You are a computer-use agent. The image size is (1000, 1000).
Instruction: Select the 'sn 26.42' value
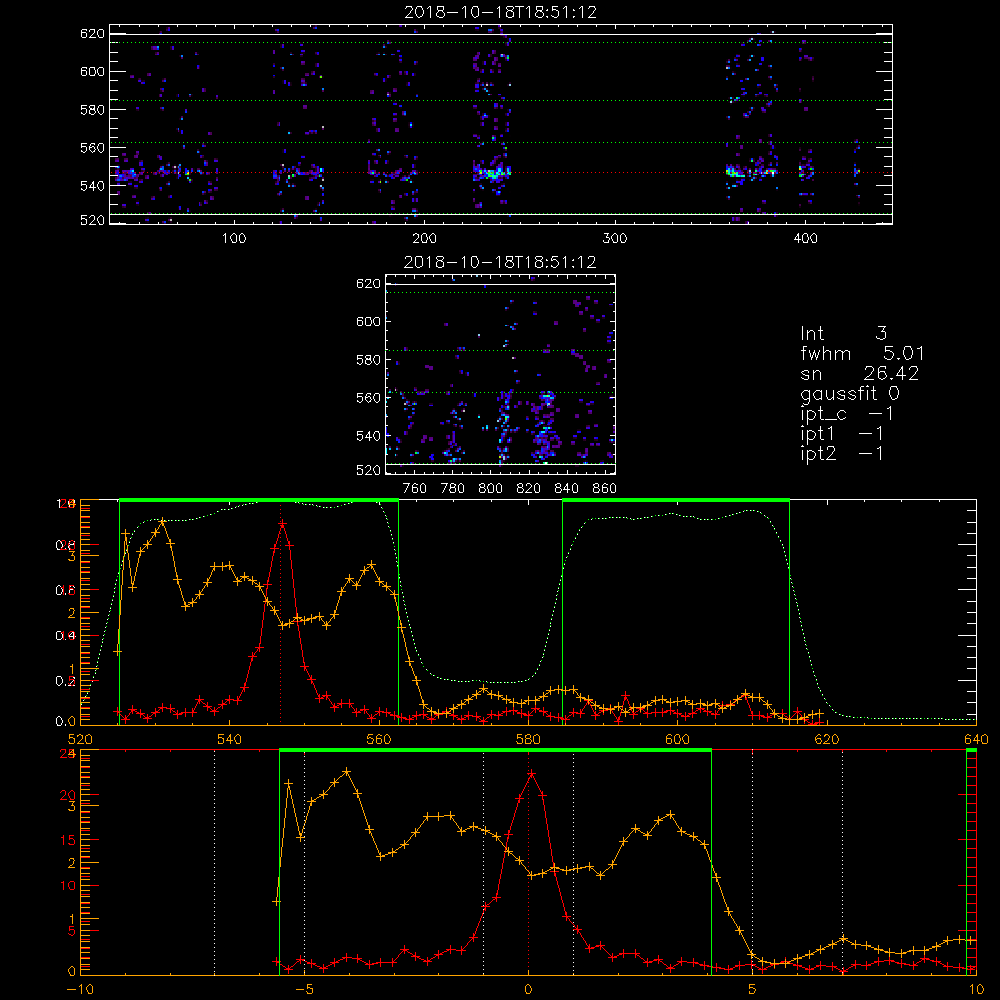click(859, 373)
